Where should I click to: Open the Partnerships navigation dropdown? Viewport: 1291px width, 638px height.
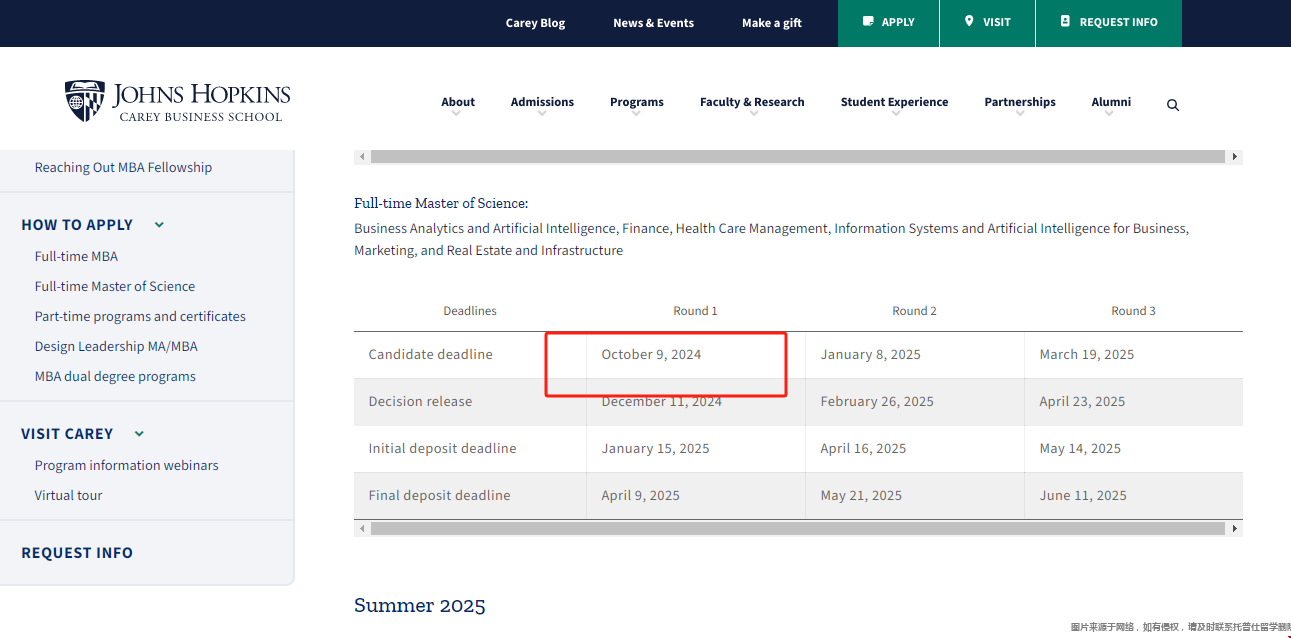(x=1020, y=102)
